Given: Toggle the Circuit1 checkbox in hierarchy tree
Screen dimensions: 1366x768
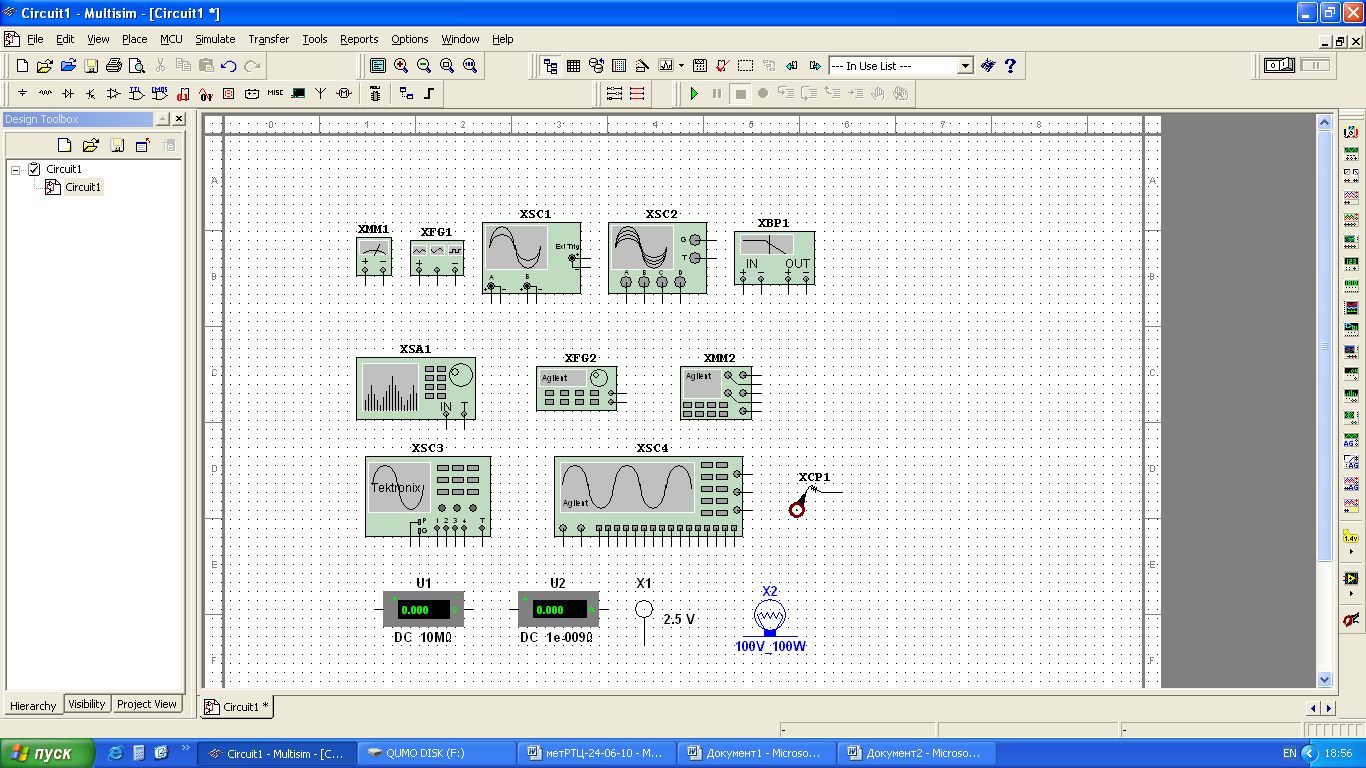Looking at the screenshot, I should [35, 169].
